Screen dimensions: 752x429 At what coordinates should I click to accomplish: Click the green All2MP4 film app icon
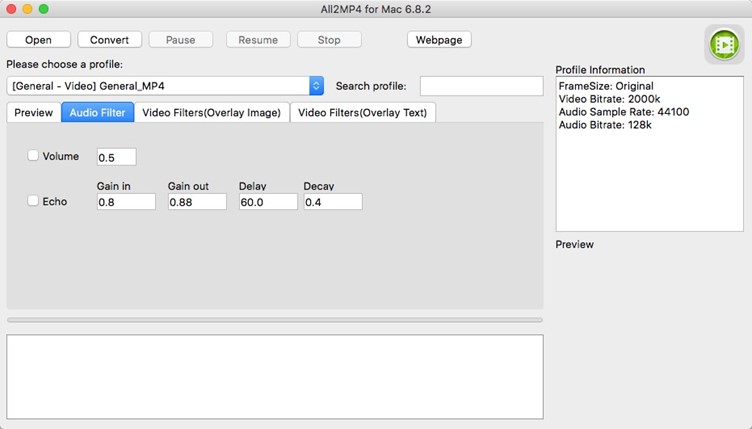pos(724,45)
